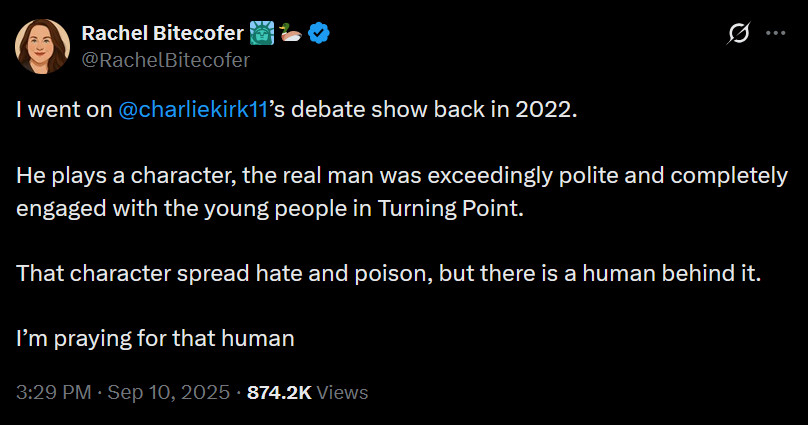
Task: Click the 874.2K view count
Action: click(278, 392)
